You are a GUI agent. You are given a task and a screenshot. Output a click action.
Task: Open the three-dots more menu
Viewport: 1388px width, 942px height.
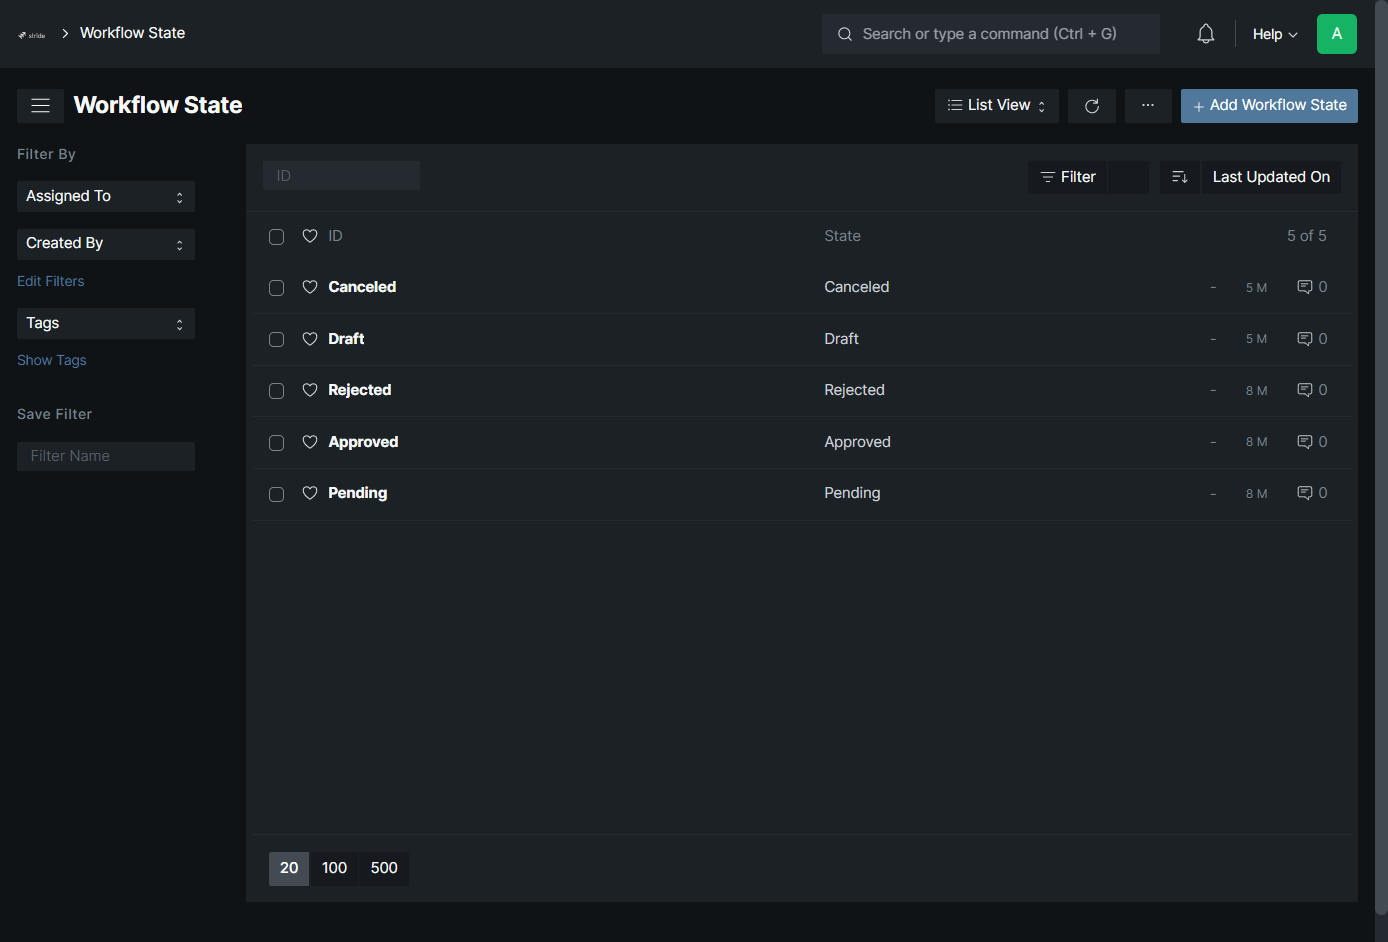(1148, 106)
